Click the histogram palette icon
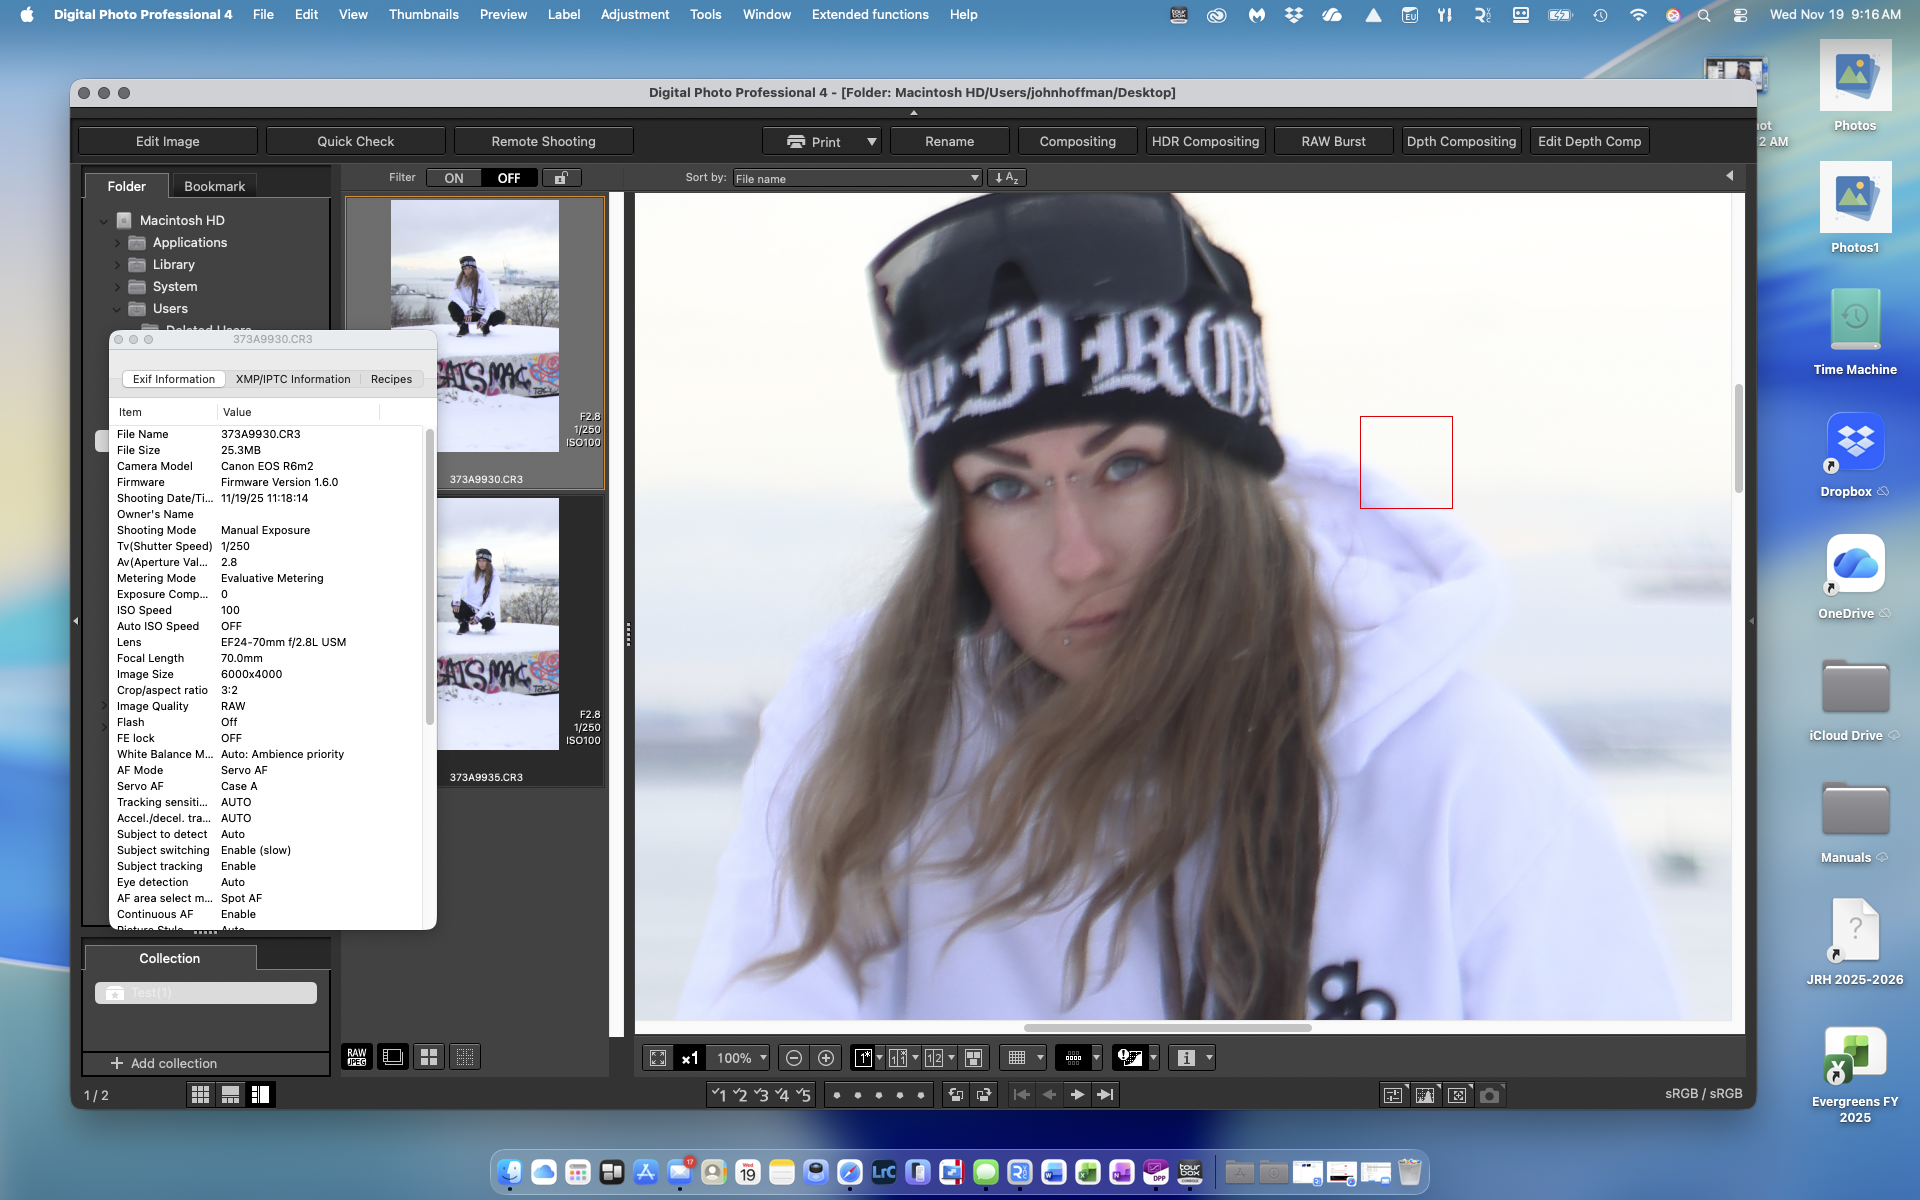The width and height of the screenshot is (1920, 1200). pyautogui.click(x=1425, y=1095)
